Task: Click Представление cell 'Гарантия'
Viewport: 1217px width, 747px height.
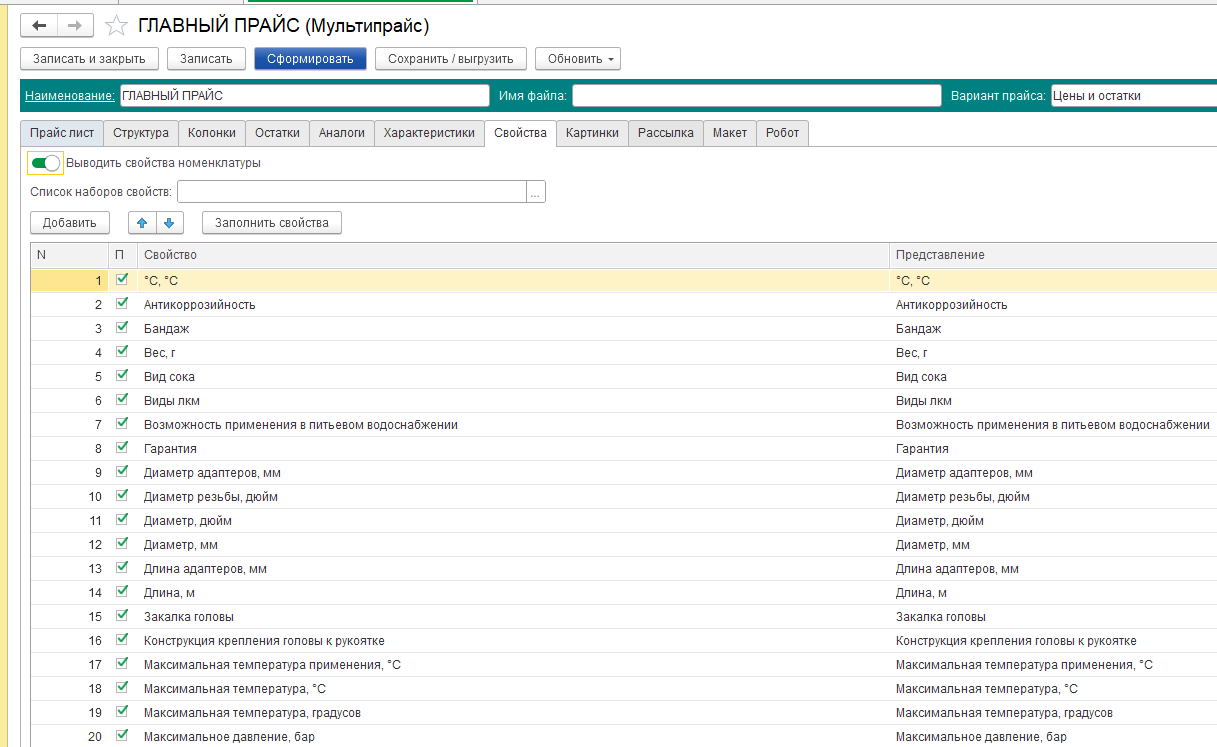Action: pos(1053,448)
